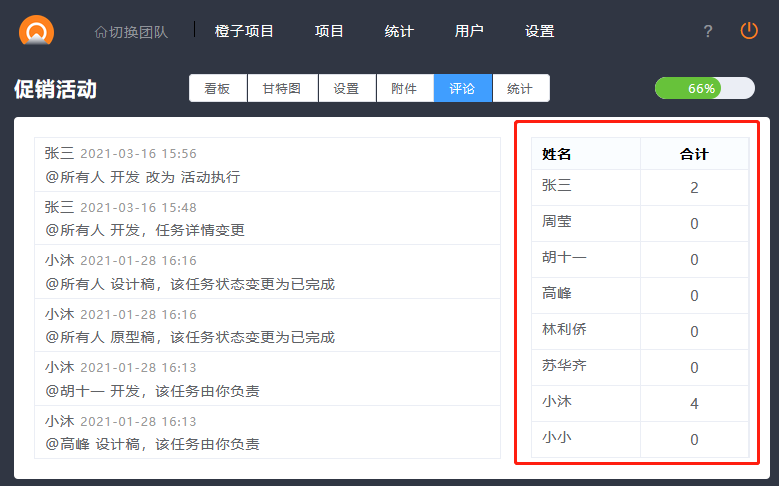The image size is (779, 486).
Task: Select the 小沐 row in table
Action: (640, 403)
